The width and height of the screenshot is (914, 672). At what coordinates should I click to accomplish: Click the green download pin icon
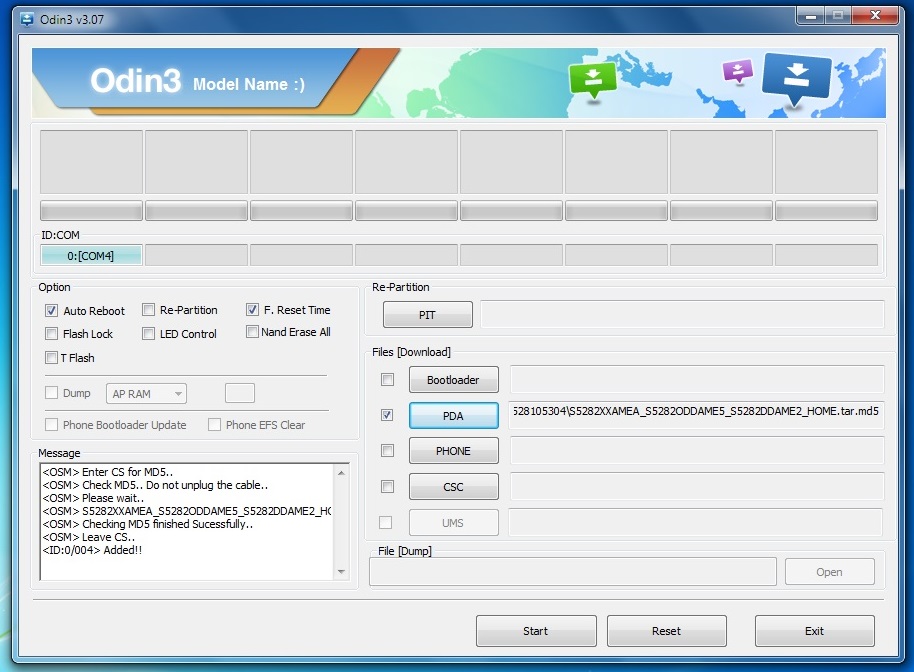click(x=592, y=77)
